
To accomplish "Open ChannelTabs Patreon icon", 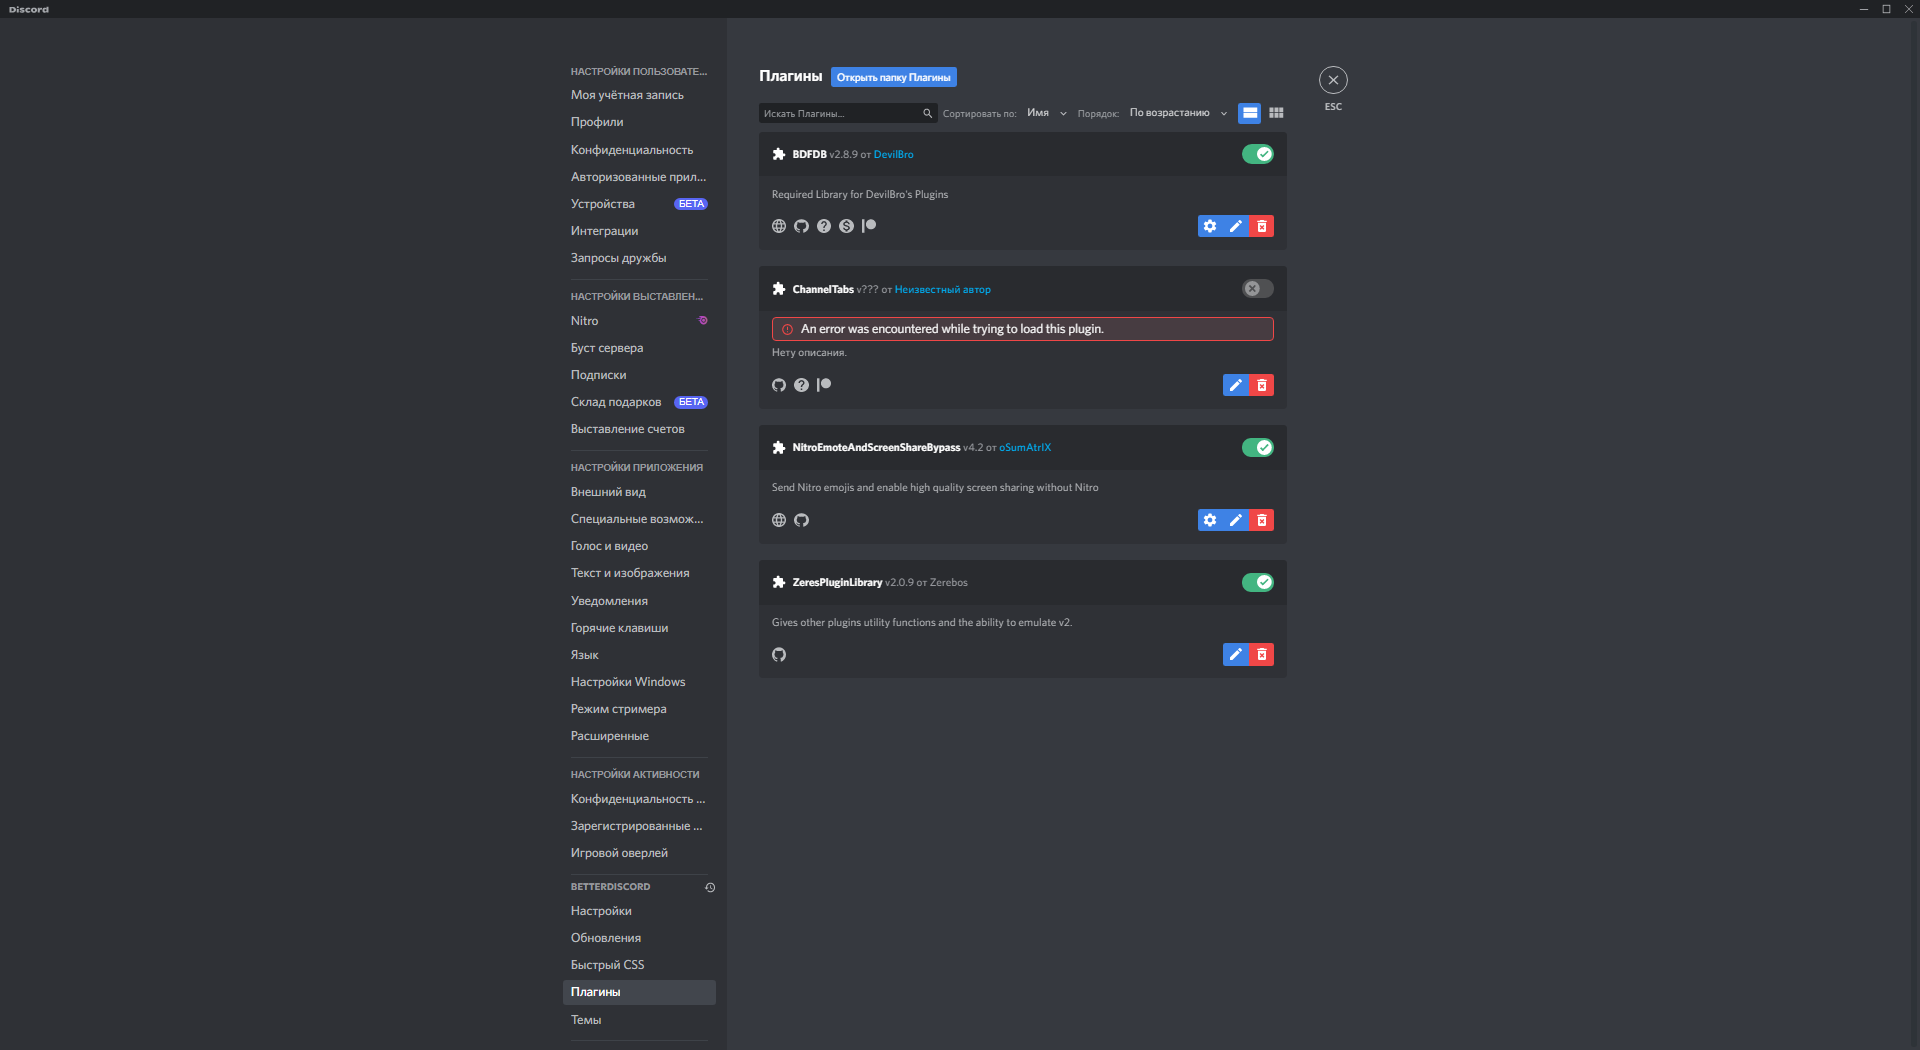I will 824,385.
